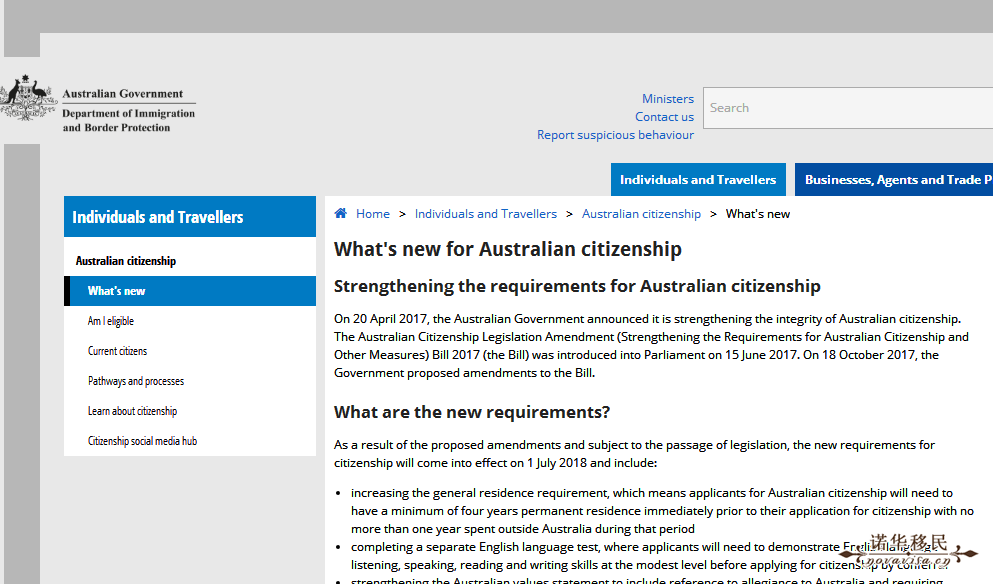
Task: Go to Home in the breadcrumb
Action: (x=372, y=214)
